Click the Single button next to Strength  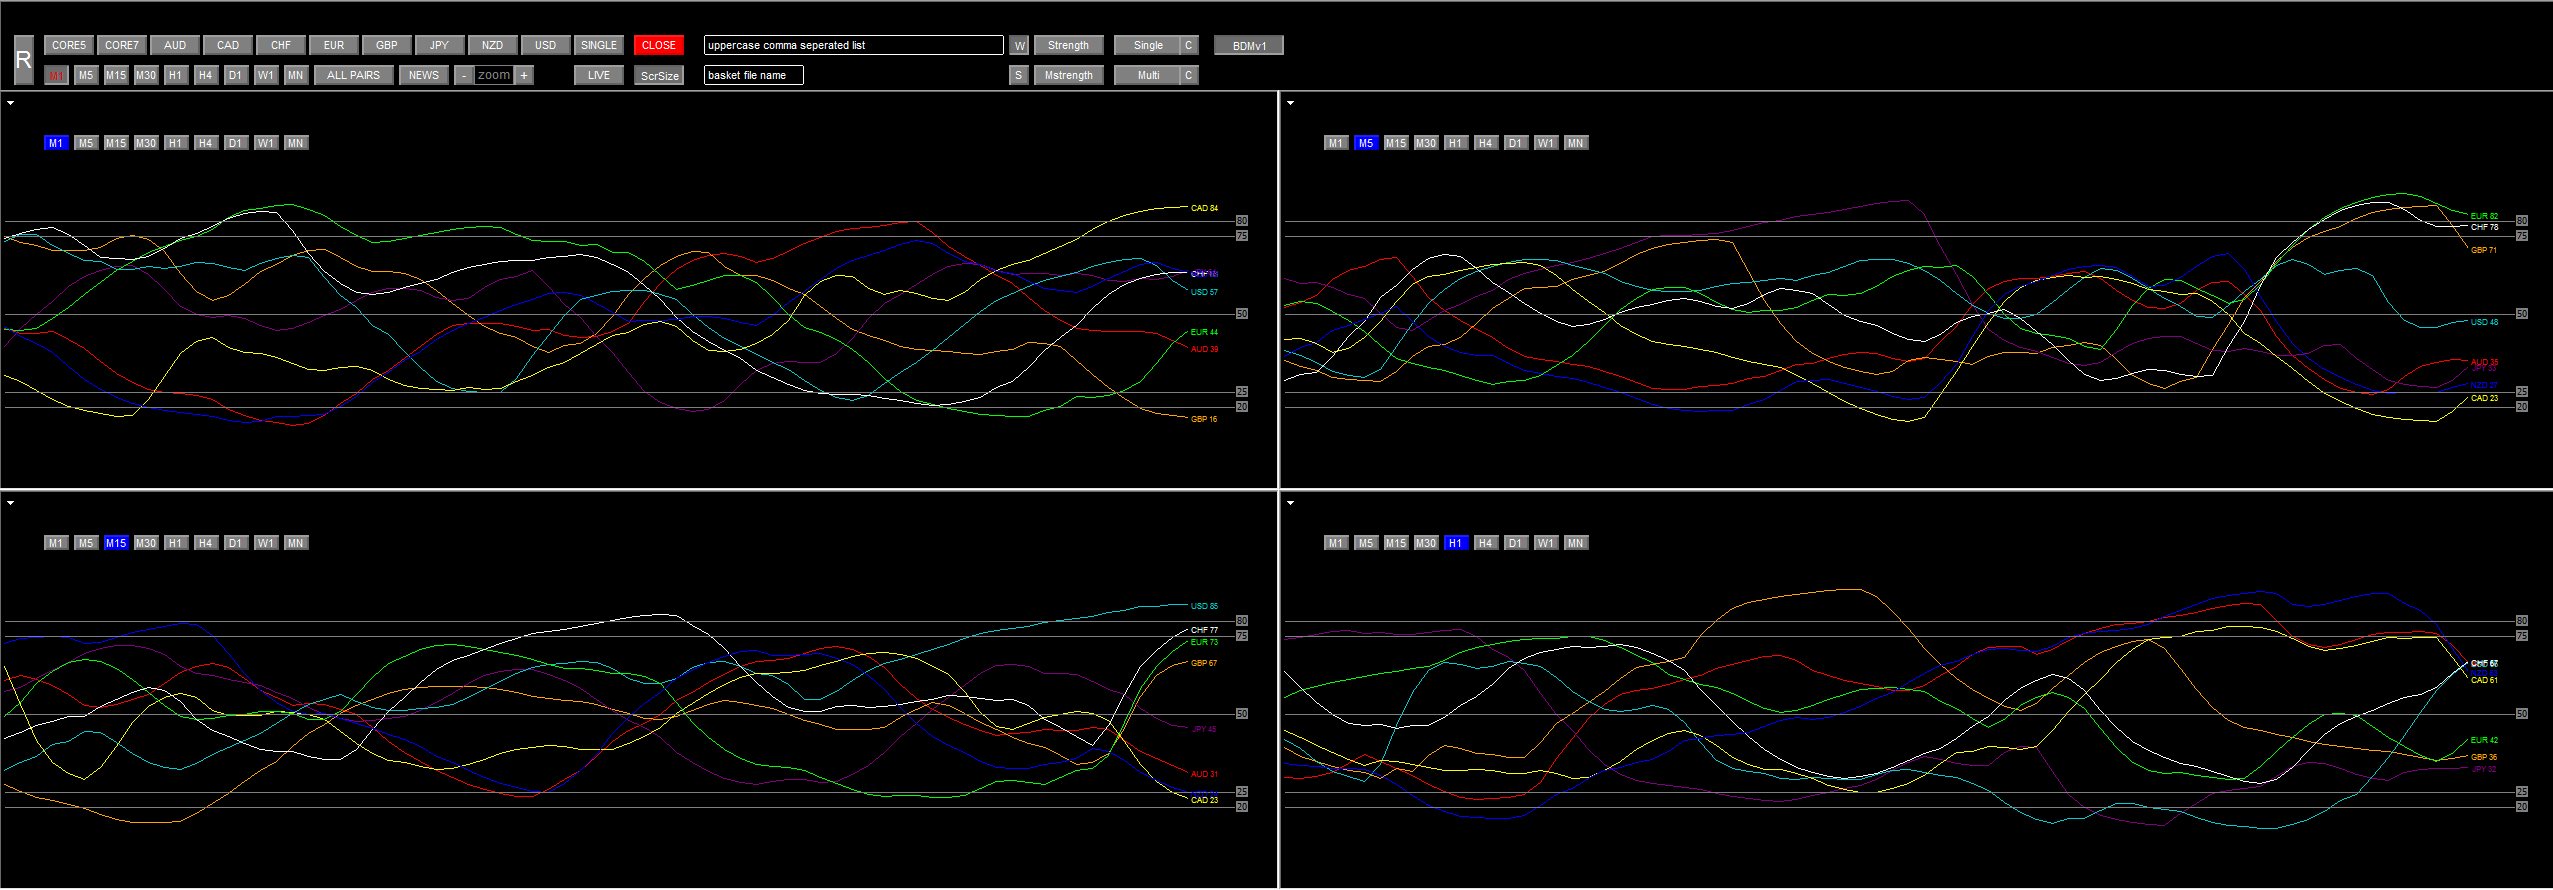point(1147,45)
